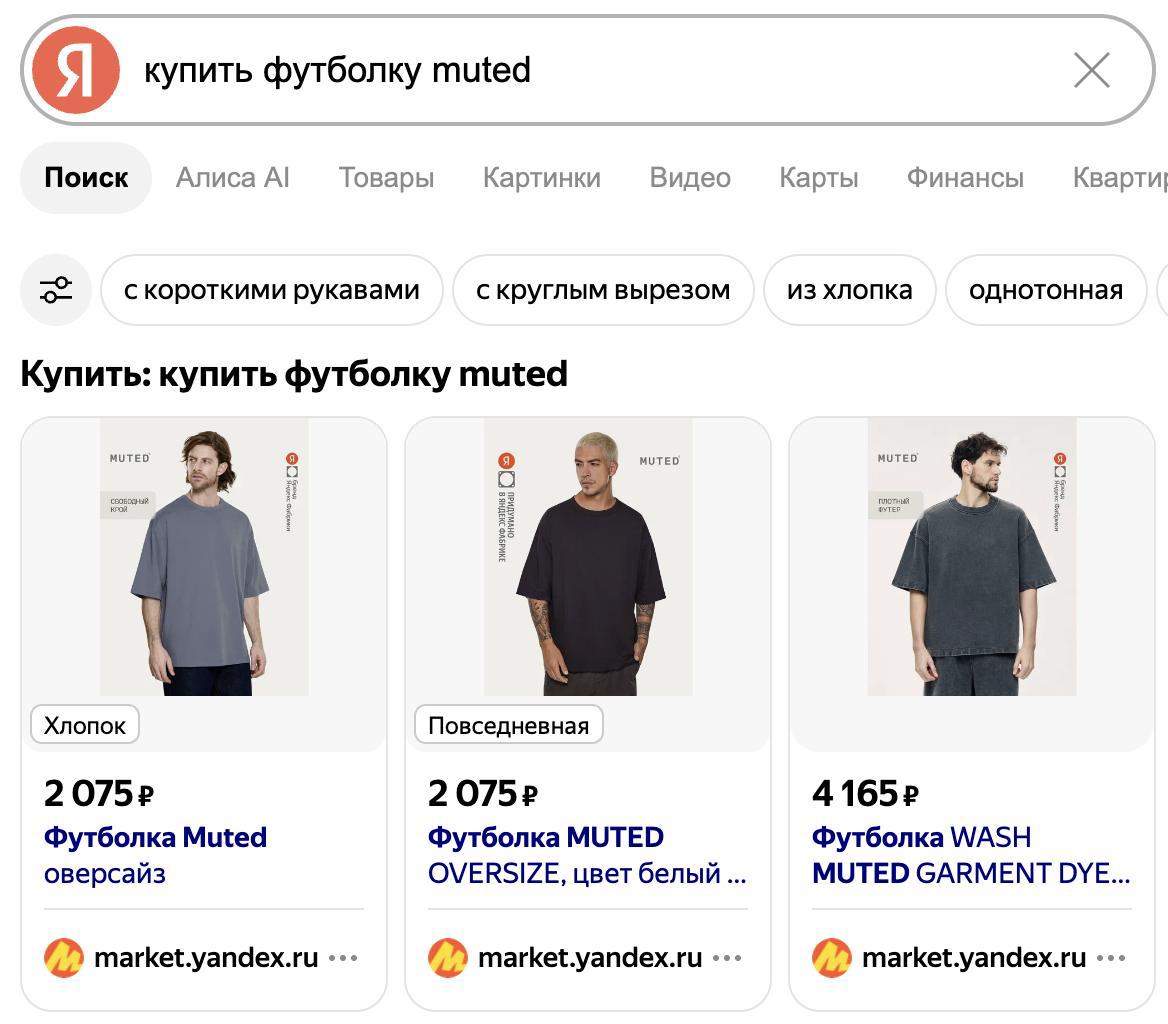Open the filters settings icon
This screenshot has width=1168, height=1024.
click(56, 290)
